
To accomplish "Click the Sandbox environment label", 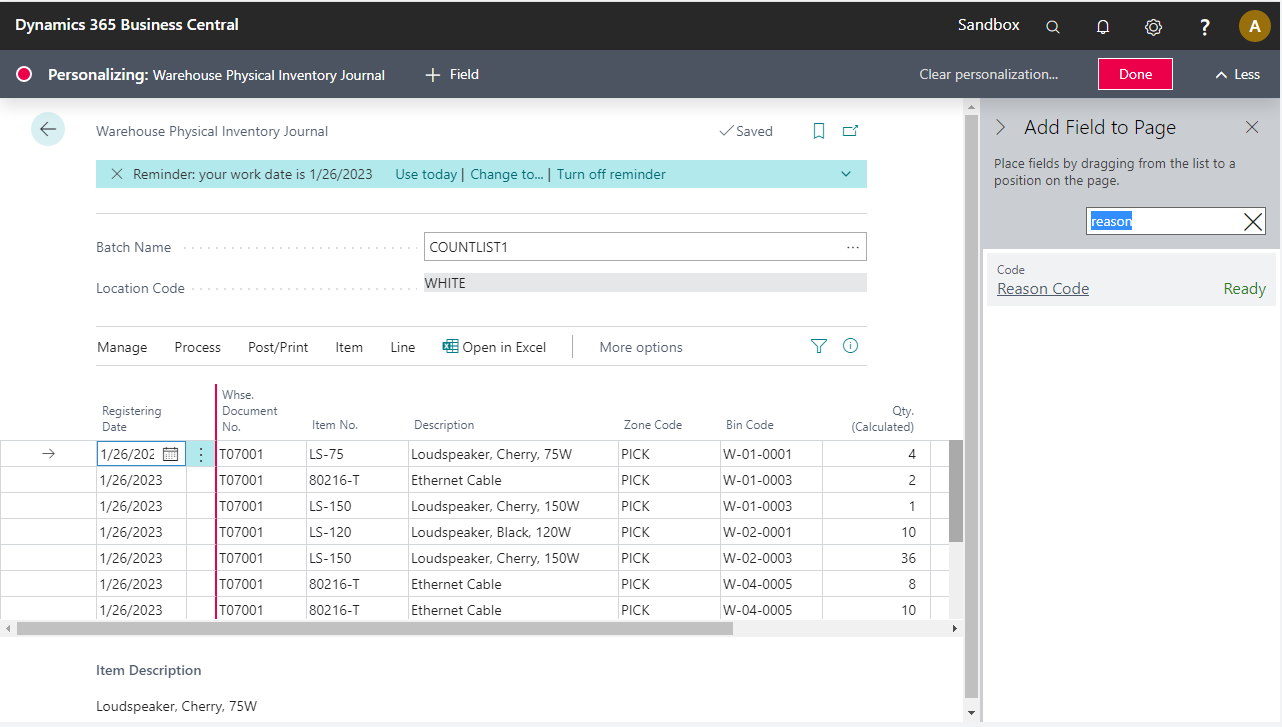I will coord(989,25).
